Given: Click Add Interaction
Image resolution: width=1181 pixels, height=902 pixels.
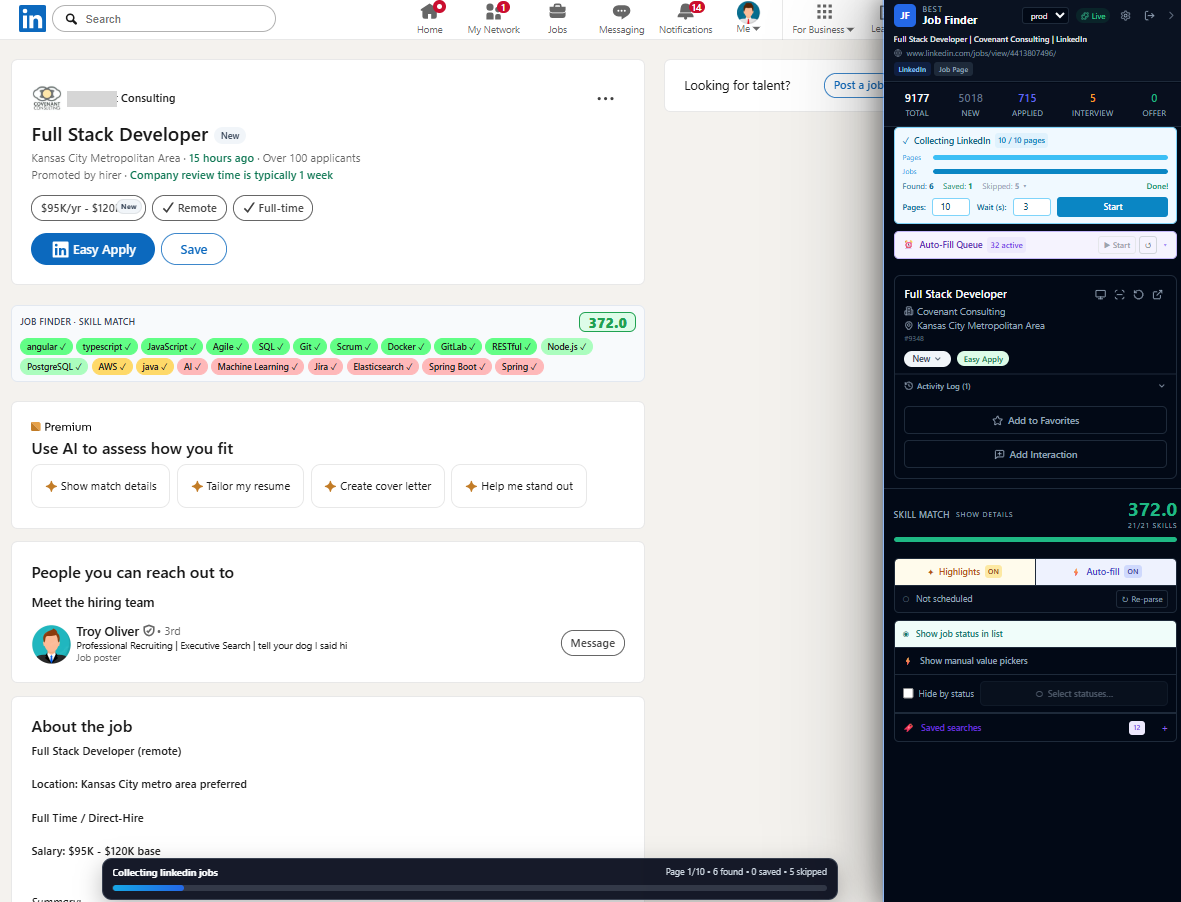Looking at the screenshot, I should point(1035,455).
